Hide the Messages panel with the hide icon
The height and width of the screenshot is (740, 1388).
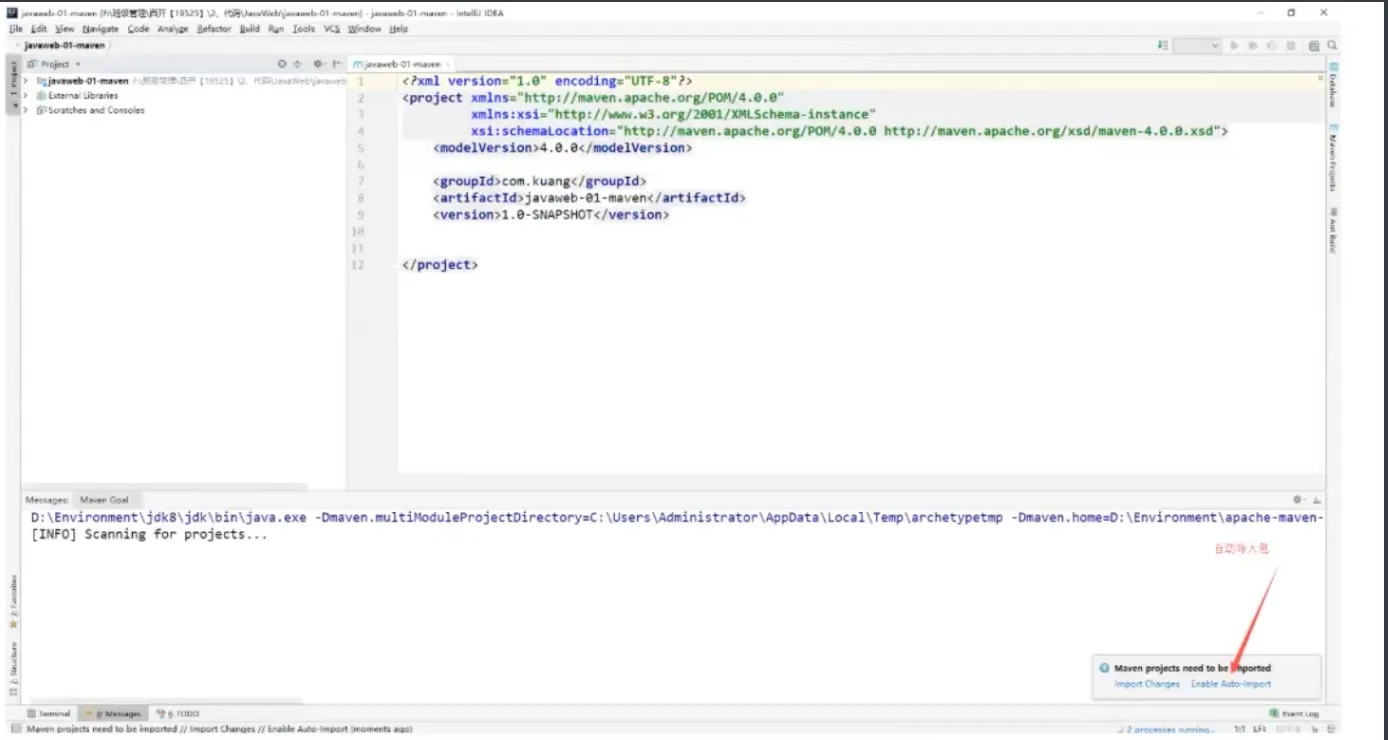point(1316,499)
